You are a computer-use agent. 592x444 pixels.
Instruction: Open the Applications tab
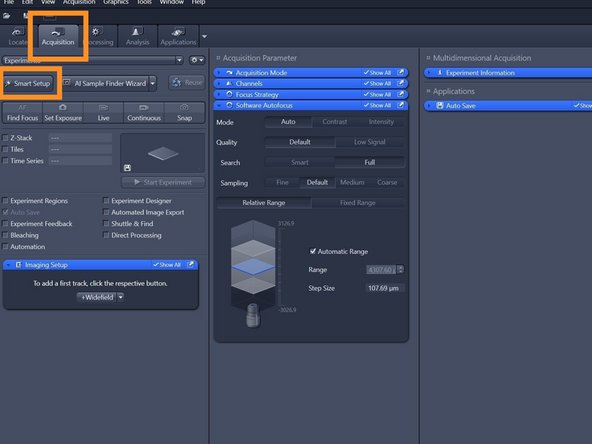(178, 36)
